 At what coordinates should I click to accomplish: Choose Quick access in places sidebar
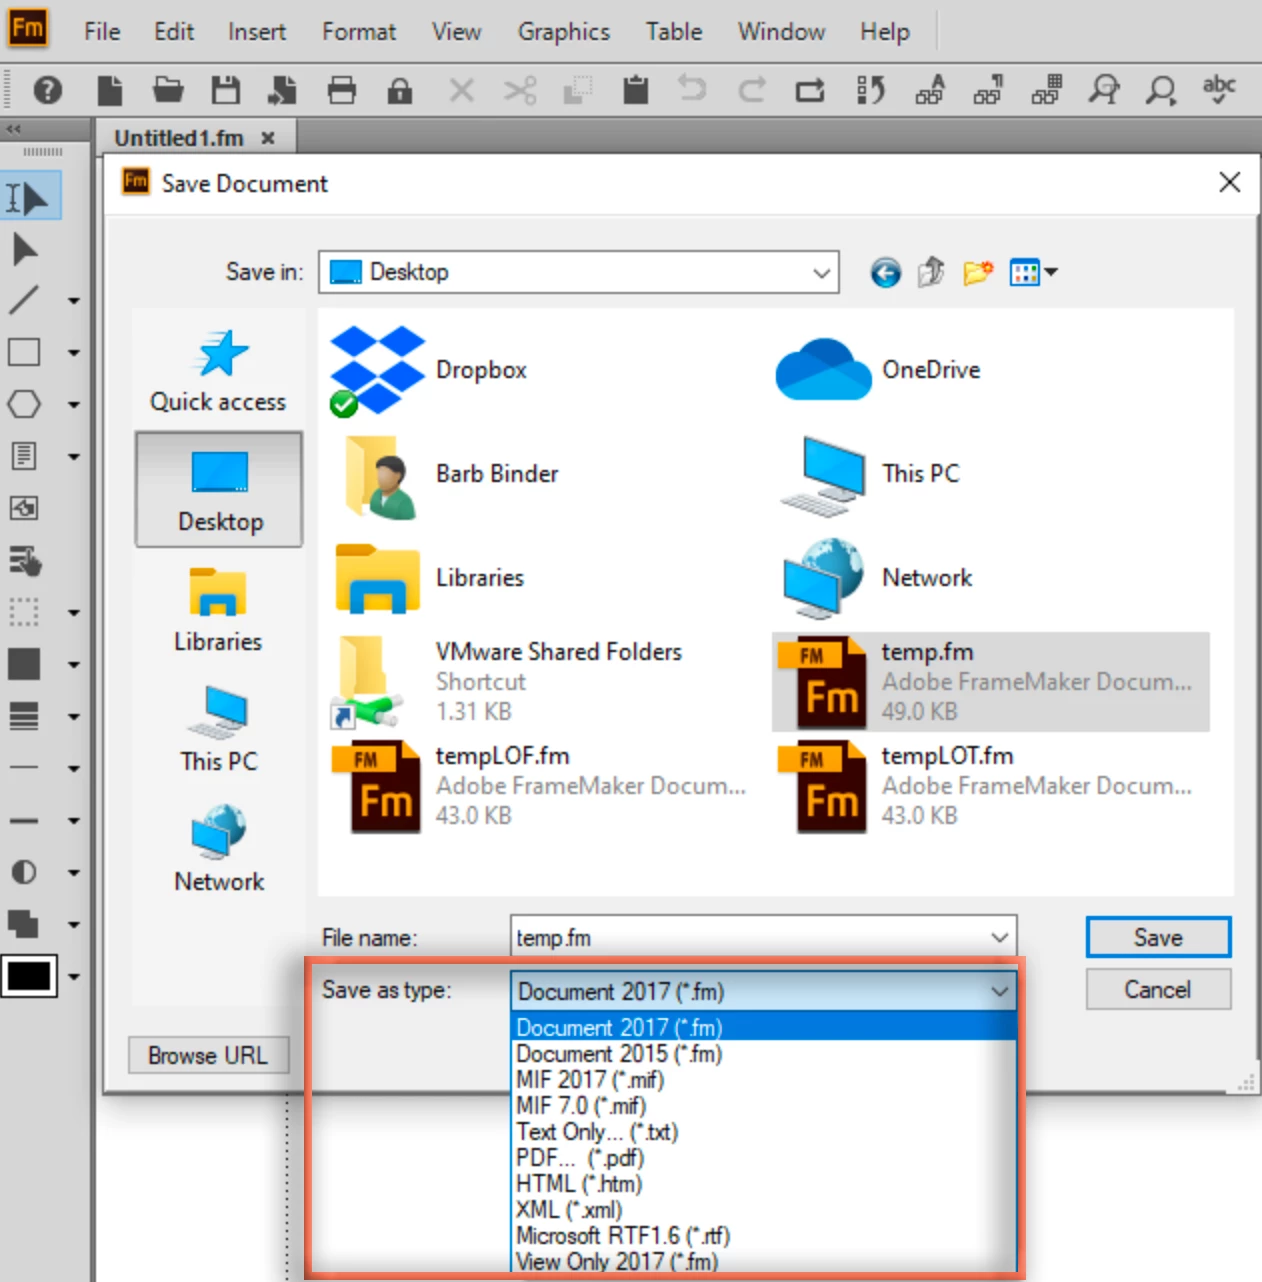[x=218, y=370]
